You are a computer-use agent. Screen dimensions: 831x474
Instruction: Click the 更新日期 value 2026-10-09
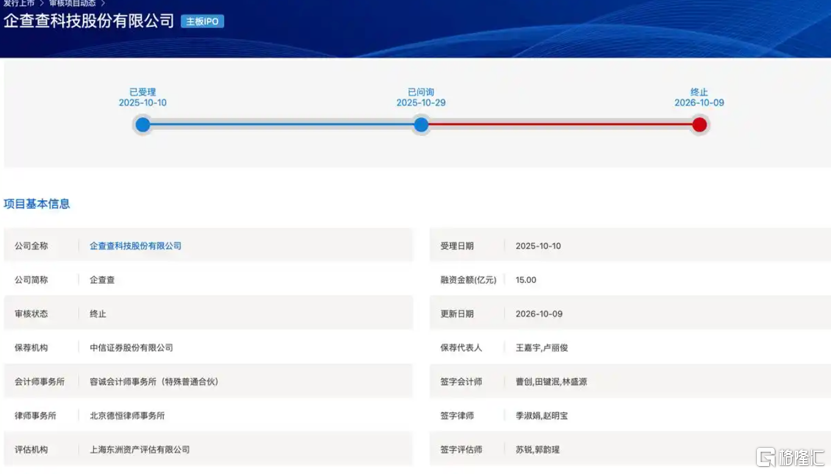[539, 314]
